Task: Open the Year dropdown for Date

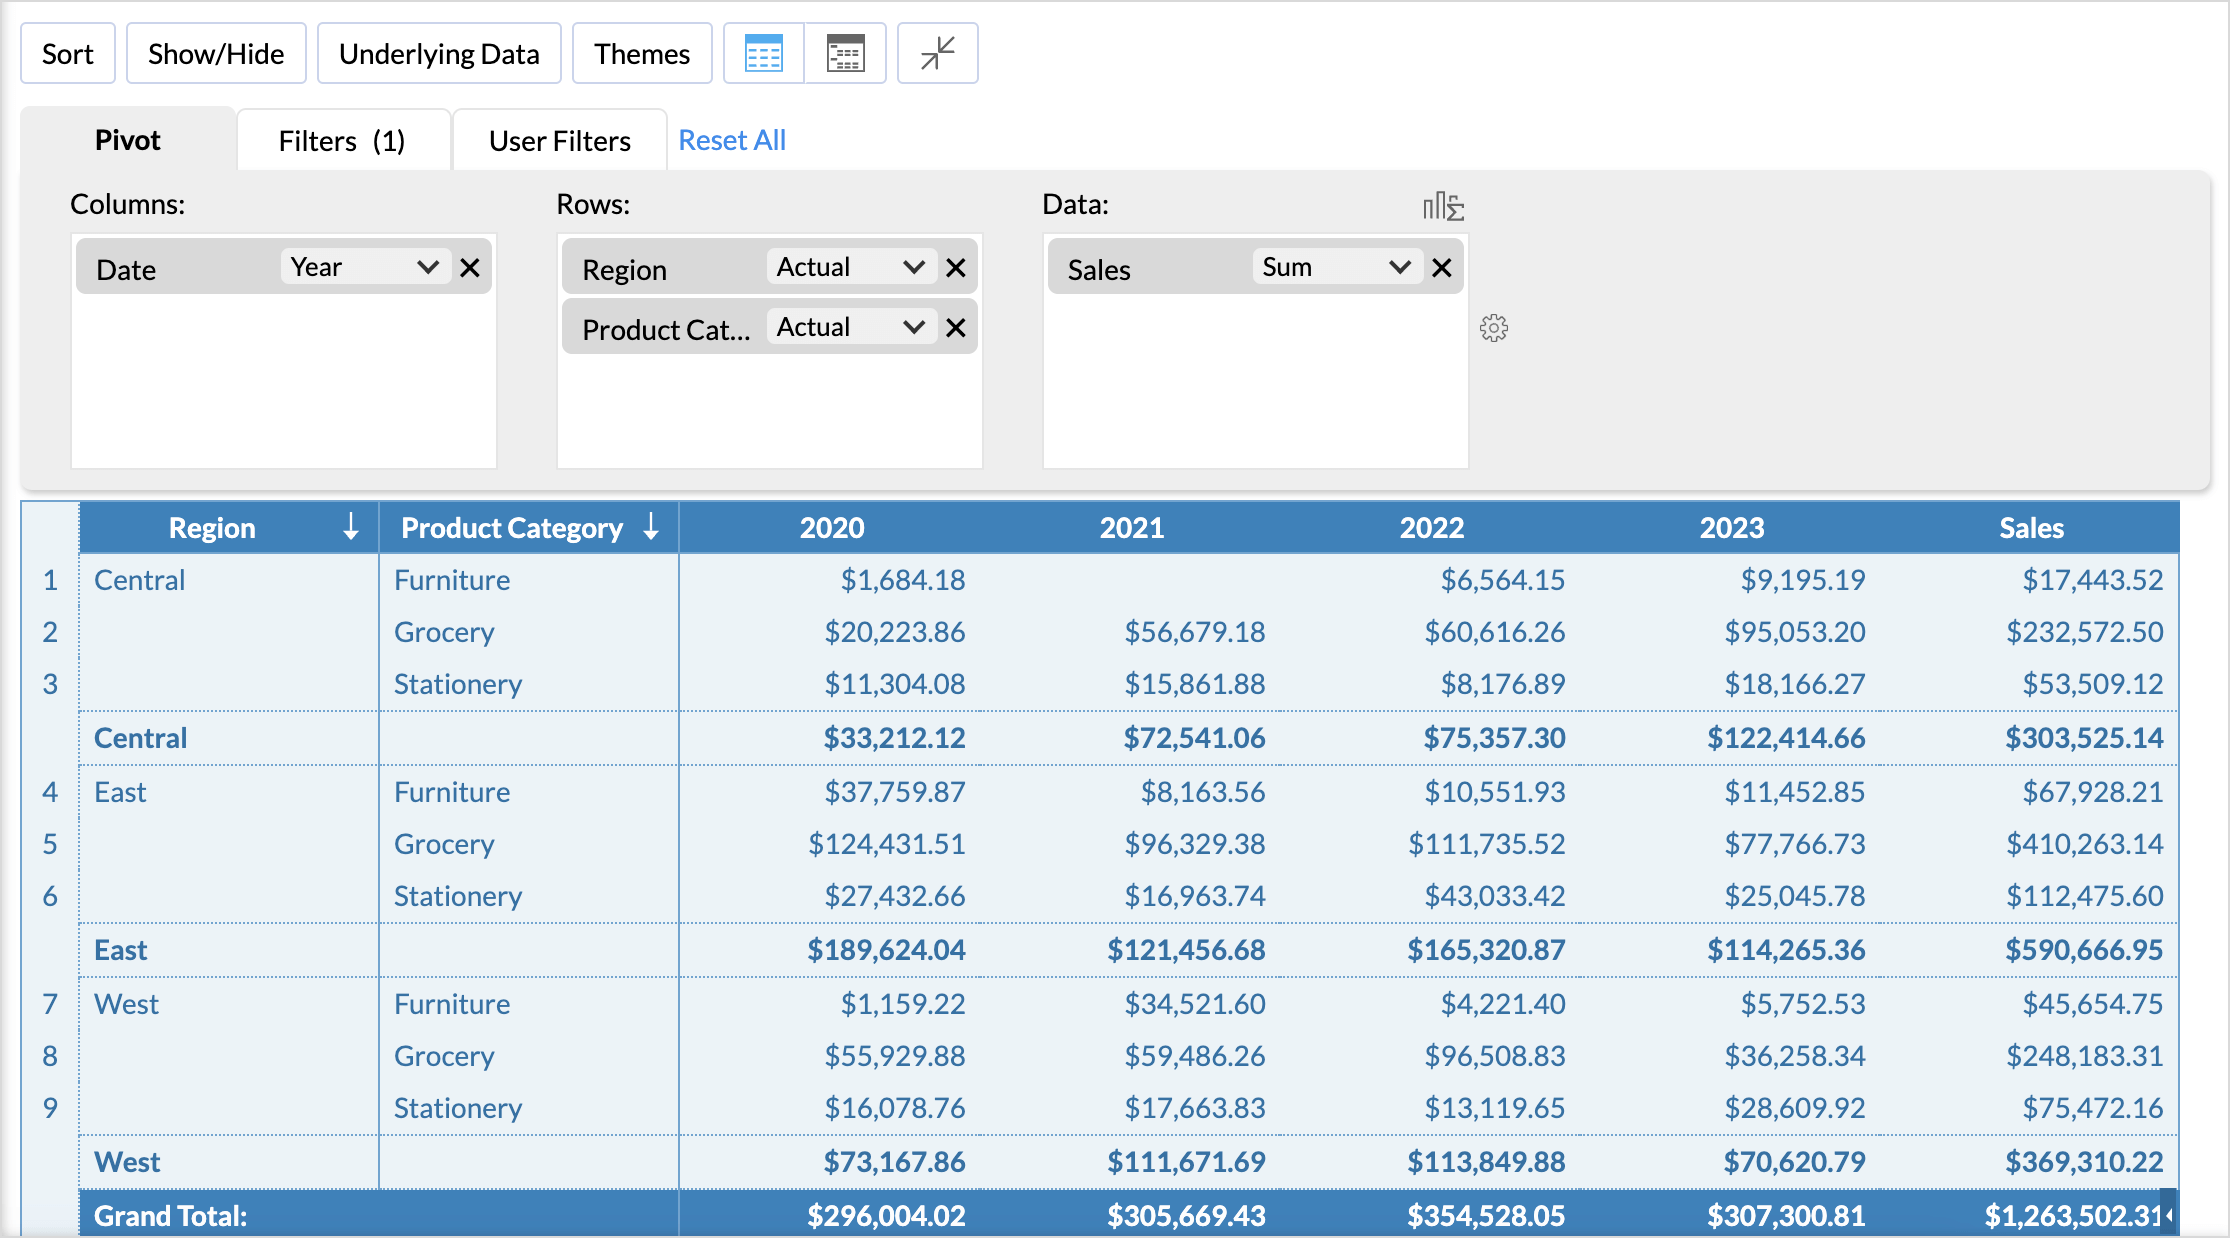Action: click(428, 267)
